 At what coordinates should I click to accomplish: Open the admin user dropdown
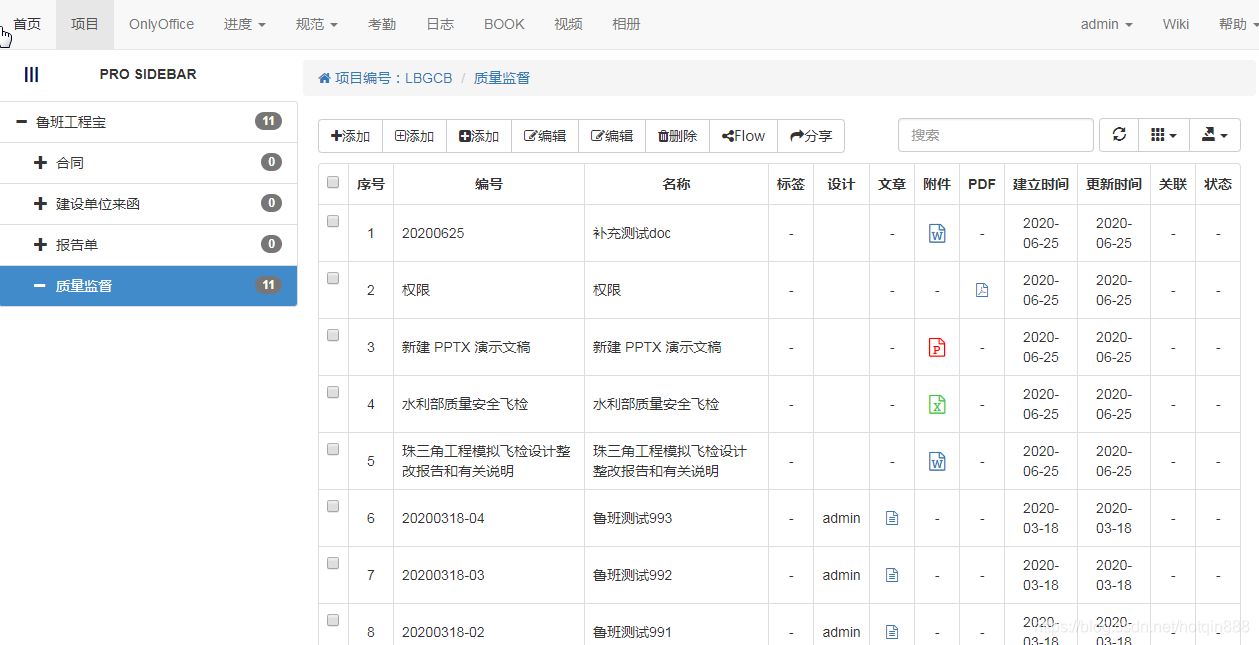pos(1106,24)
